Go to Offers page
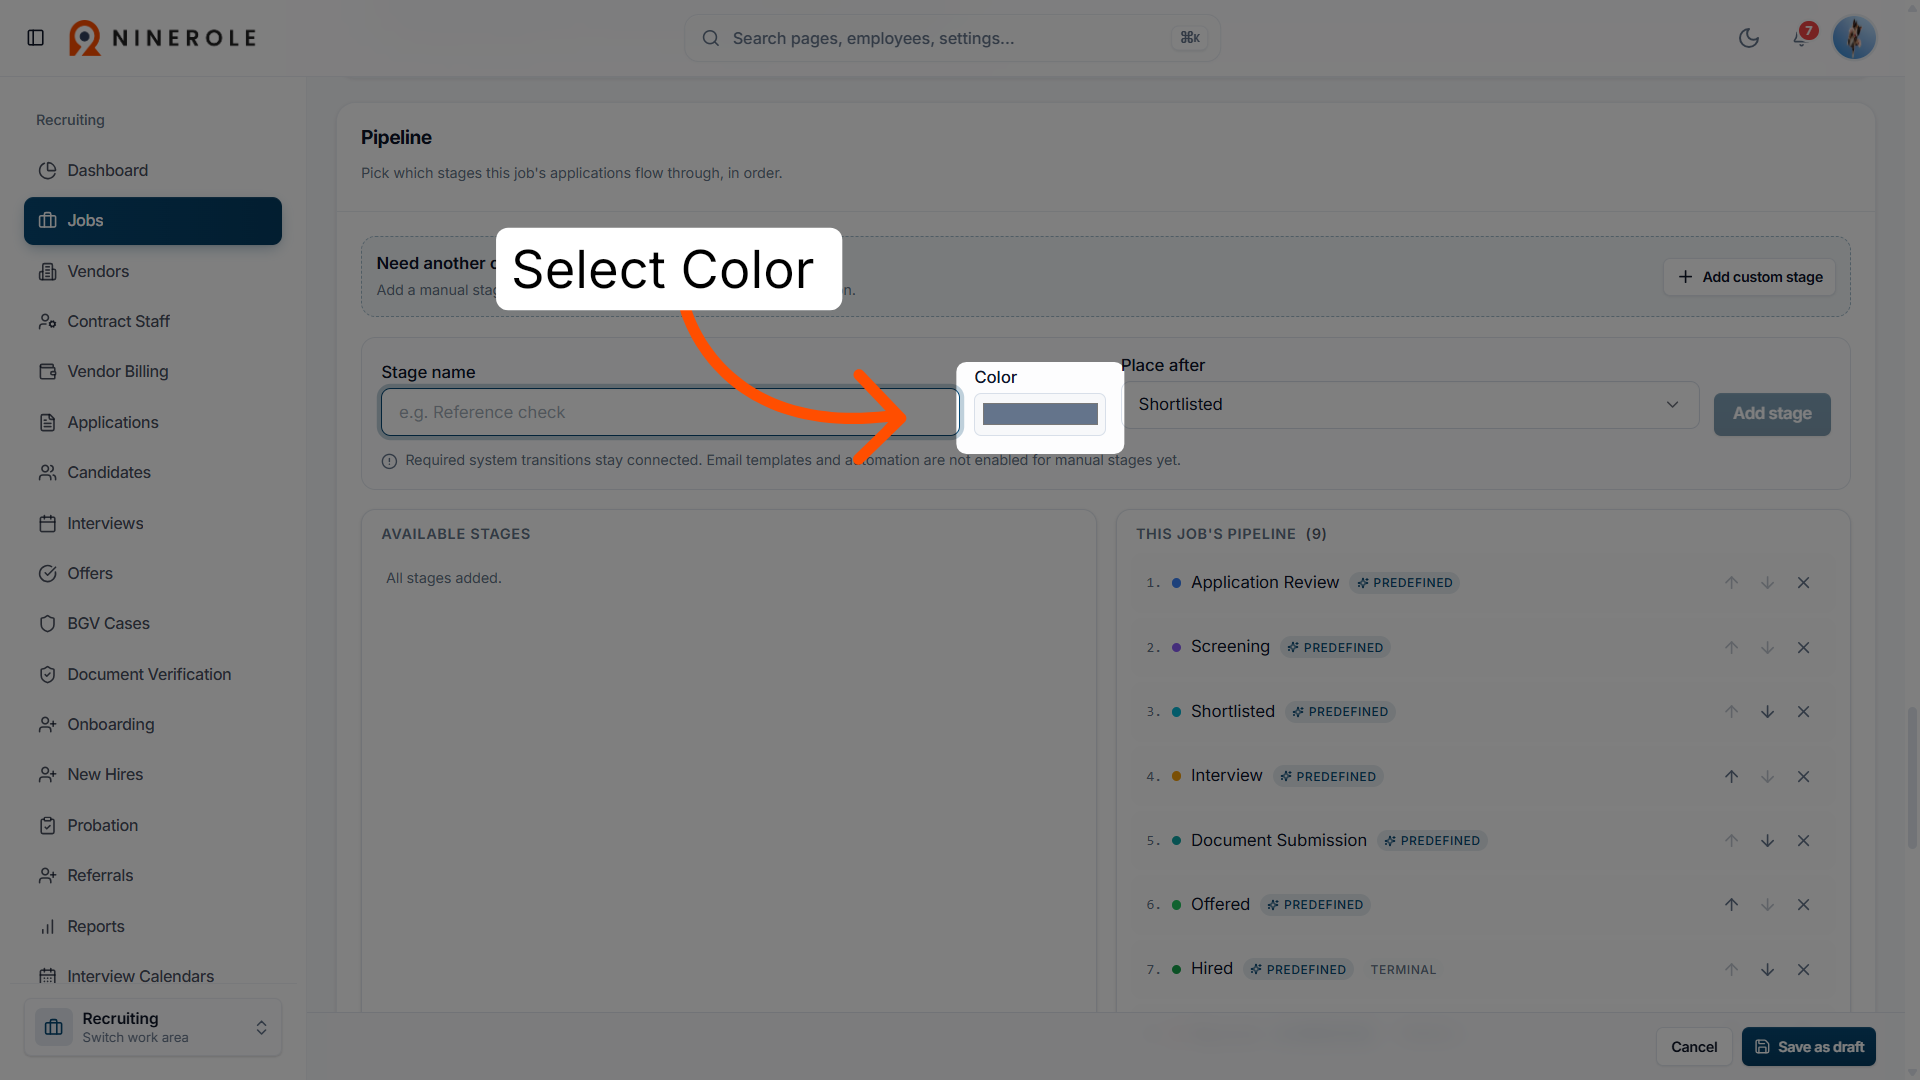 tap(153, 573)
